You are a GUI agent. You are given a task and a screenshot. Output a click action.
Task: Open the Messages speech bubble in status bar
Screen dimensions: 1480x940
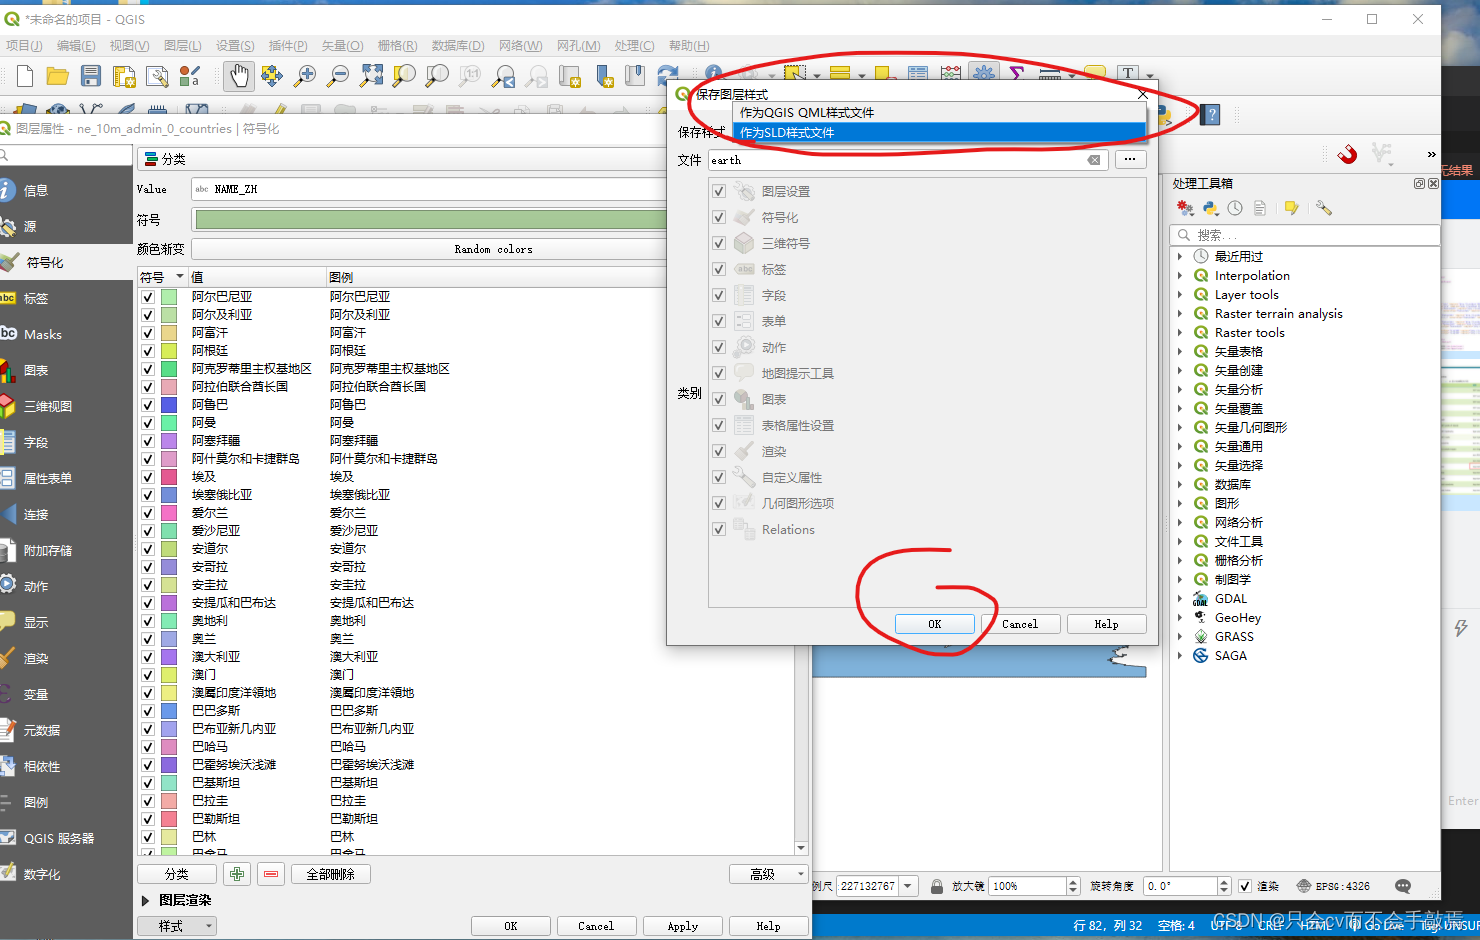click(1403, 886)
